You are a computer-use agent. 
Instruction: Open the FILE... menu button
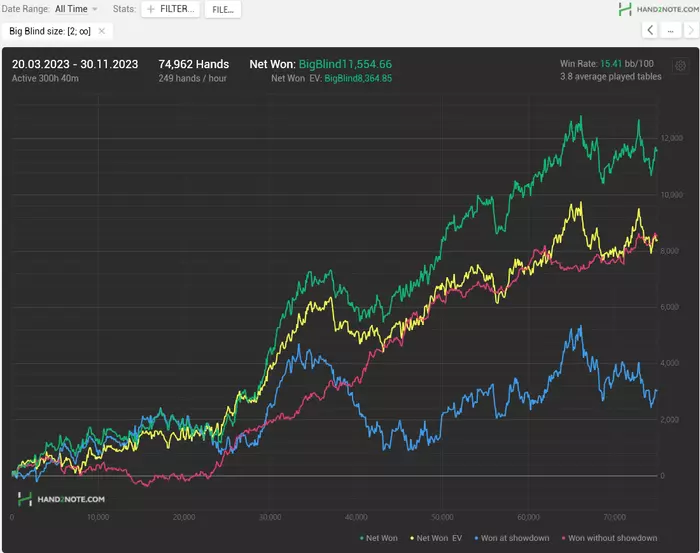click(223, 9)
